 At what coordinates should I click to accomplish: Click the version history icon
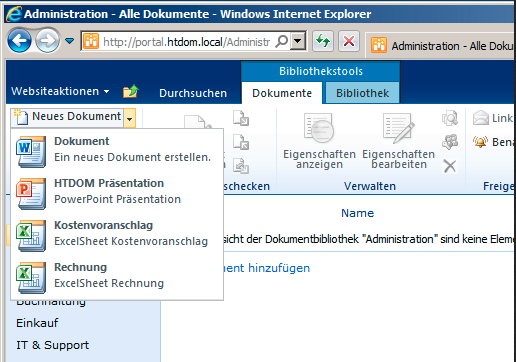pyautogui.click(x=450, y=118)
